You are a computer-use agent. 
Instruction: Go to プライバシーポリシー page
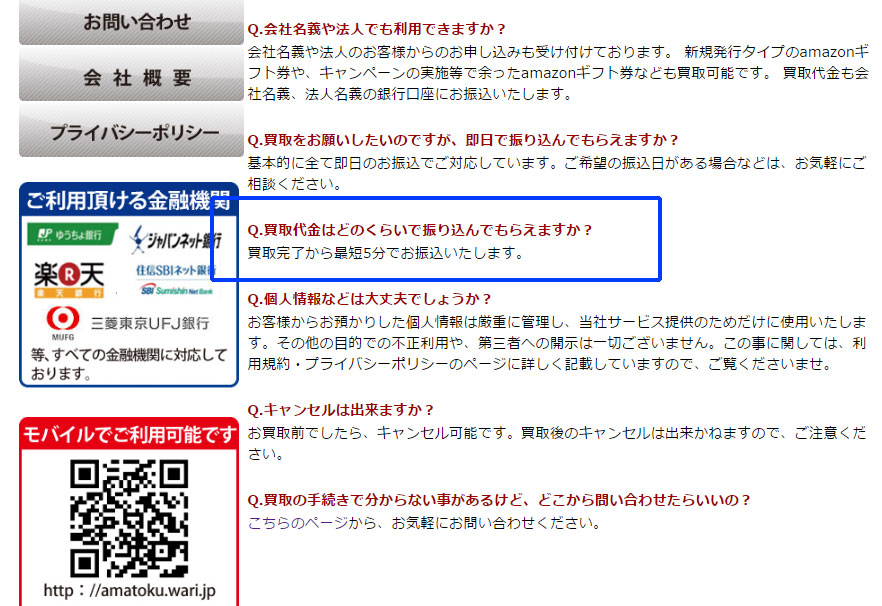131,132
